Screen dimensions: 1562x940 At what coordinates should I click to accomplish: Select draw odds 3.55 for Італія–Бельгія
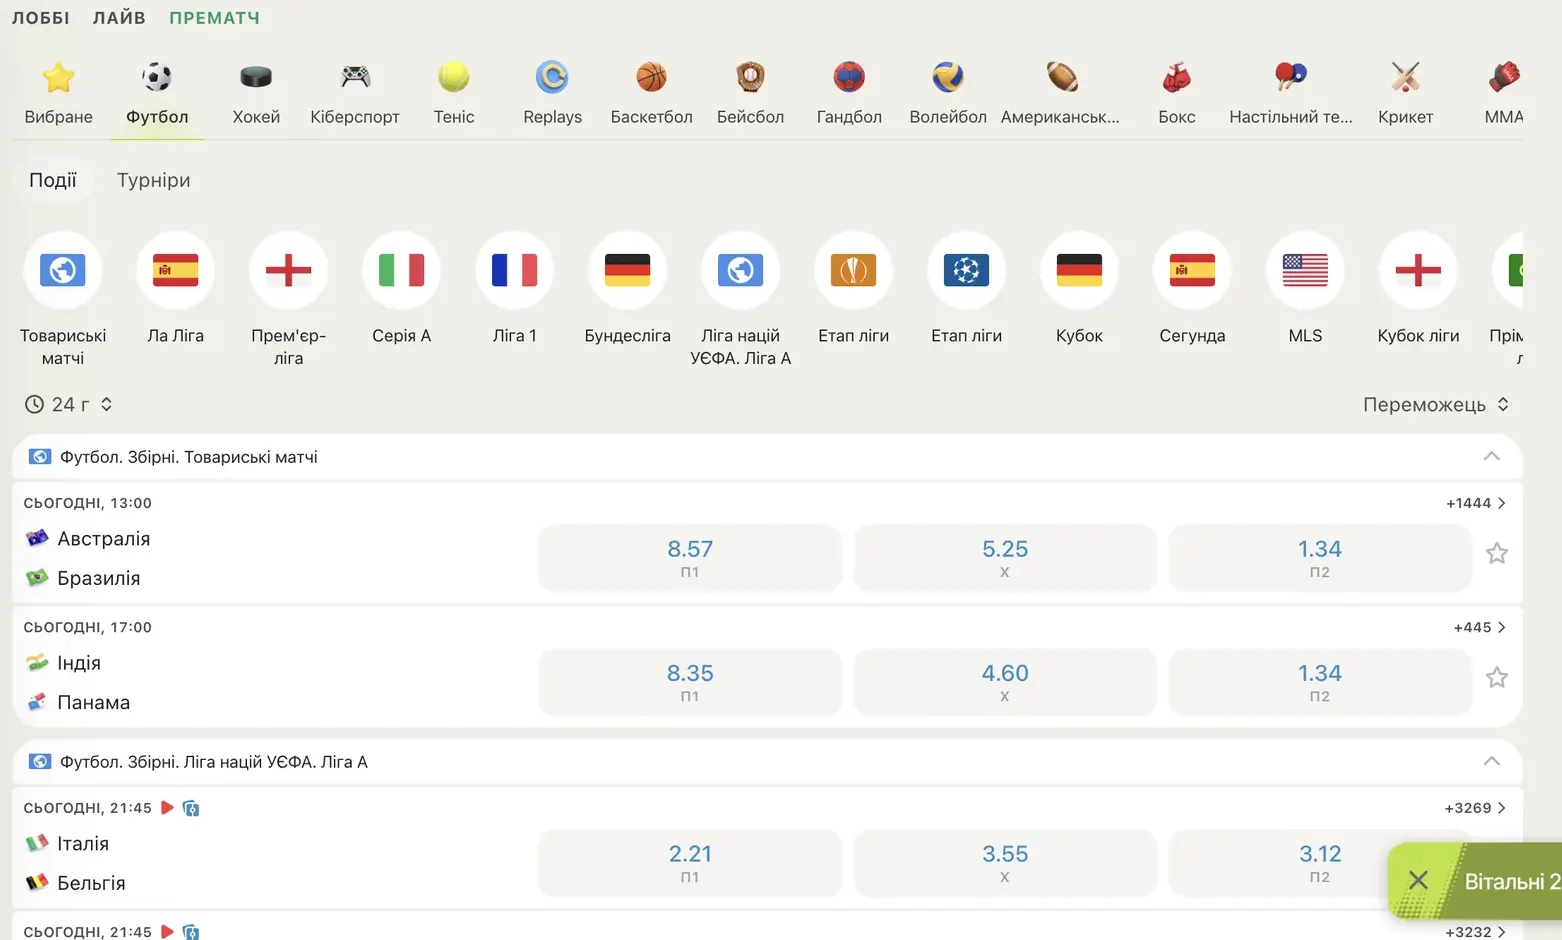click(1005, 863)
